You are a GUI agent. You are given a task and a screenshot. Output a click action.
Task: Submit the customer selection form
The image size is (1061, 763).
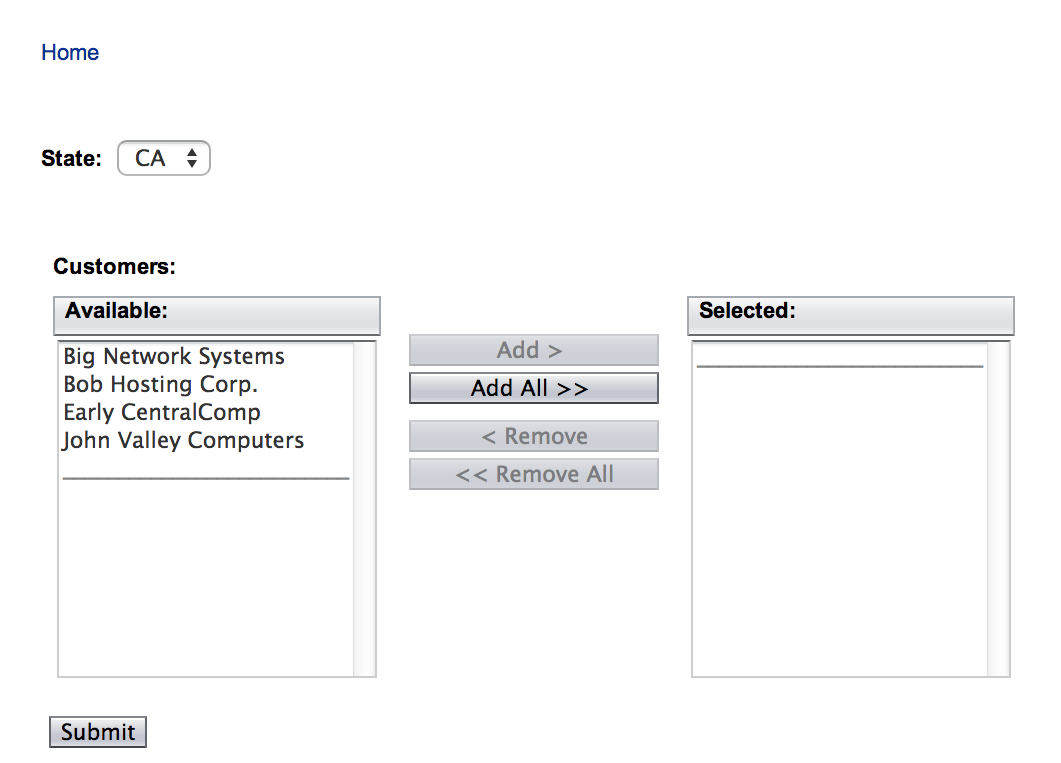click(98, 732)
